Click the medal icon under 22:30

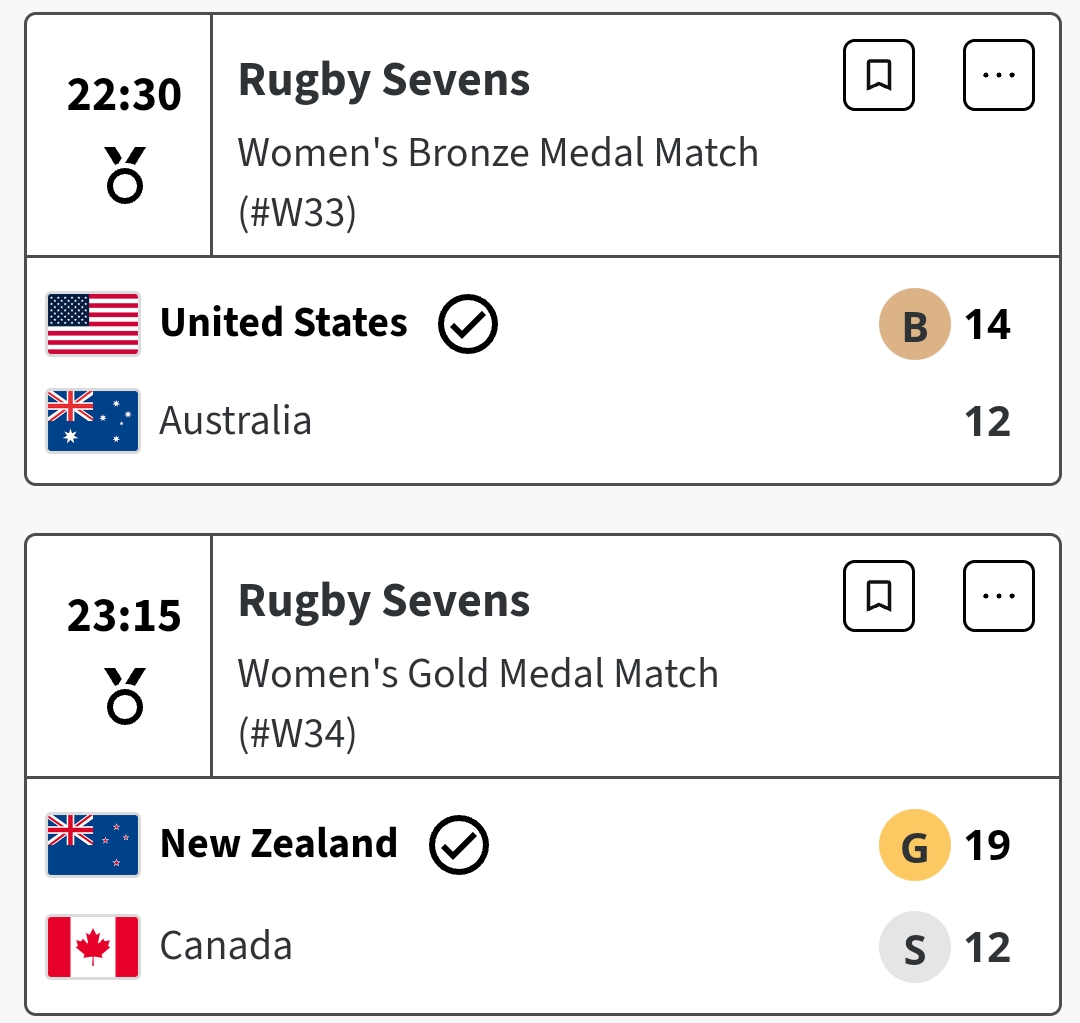coord(125,175)
